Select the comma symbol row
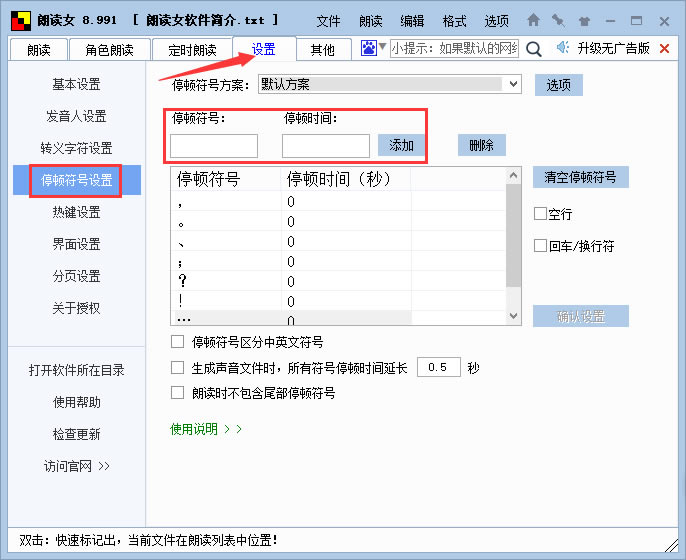This screenshot has height=560, width=686. click(338, 202)
